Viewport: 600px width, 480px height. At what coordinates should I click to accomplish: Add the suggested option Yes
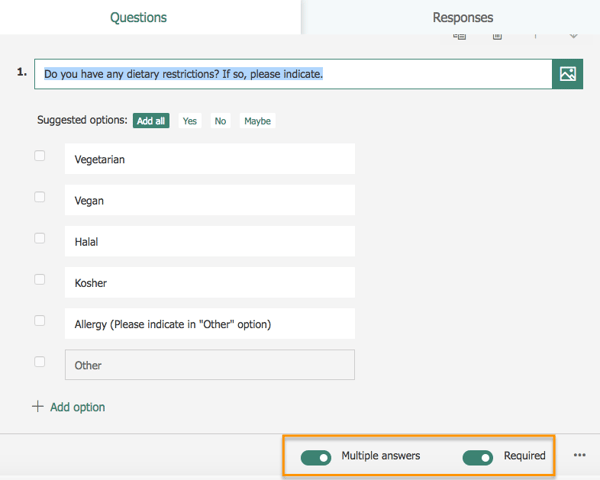click(x=190, y=121)
